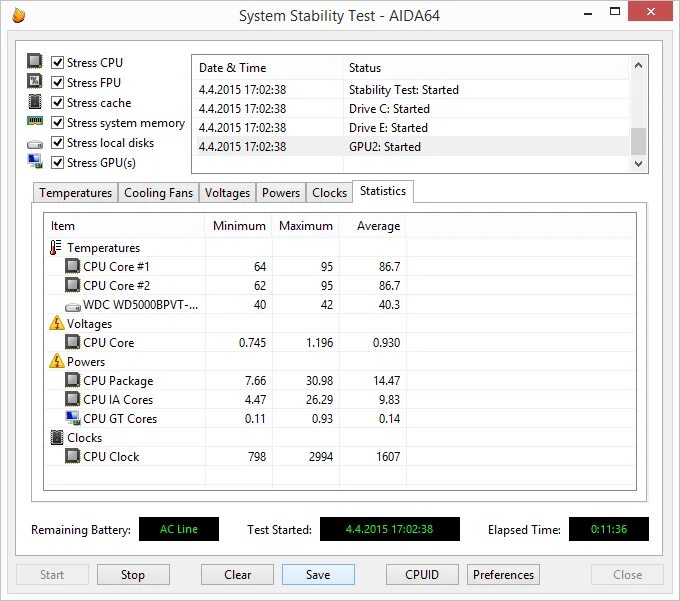Click the AIDA64 flame icon in title bar
The height and width of the screenshot is (601, 680).
[x=18, y=16]
